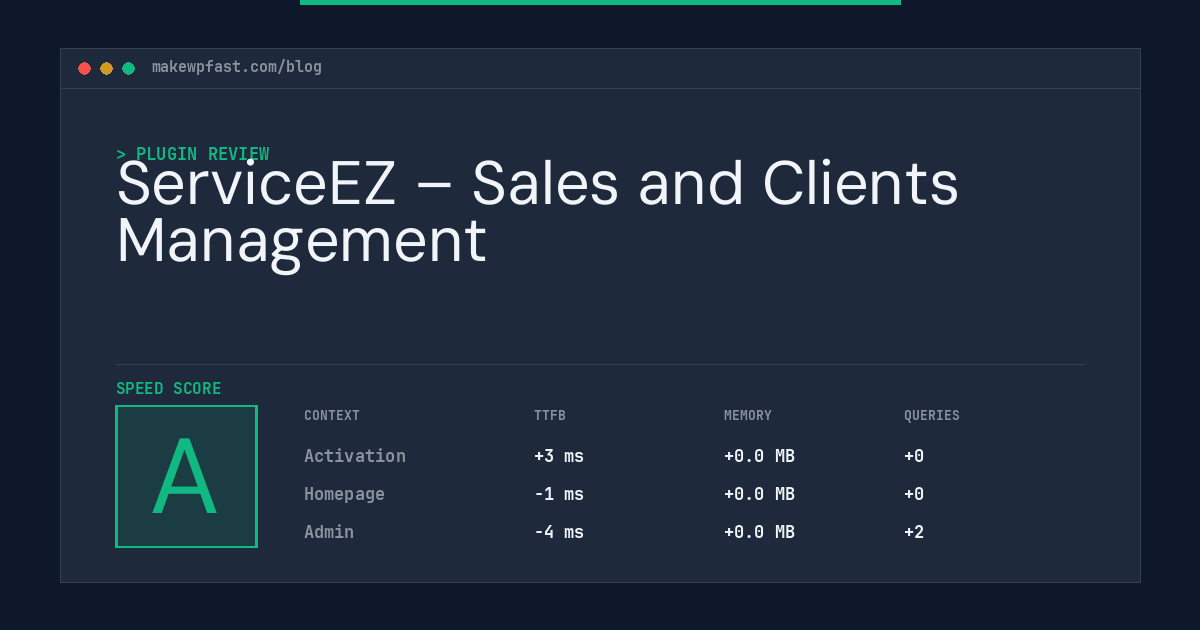Click the Admin queries value +2

coord(914,532)
